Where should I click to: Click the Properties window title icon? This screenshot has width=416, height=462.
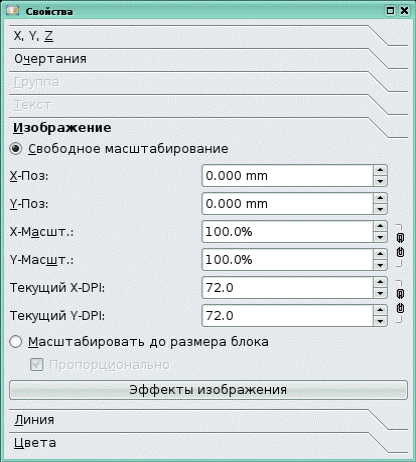pos(13,11)
